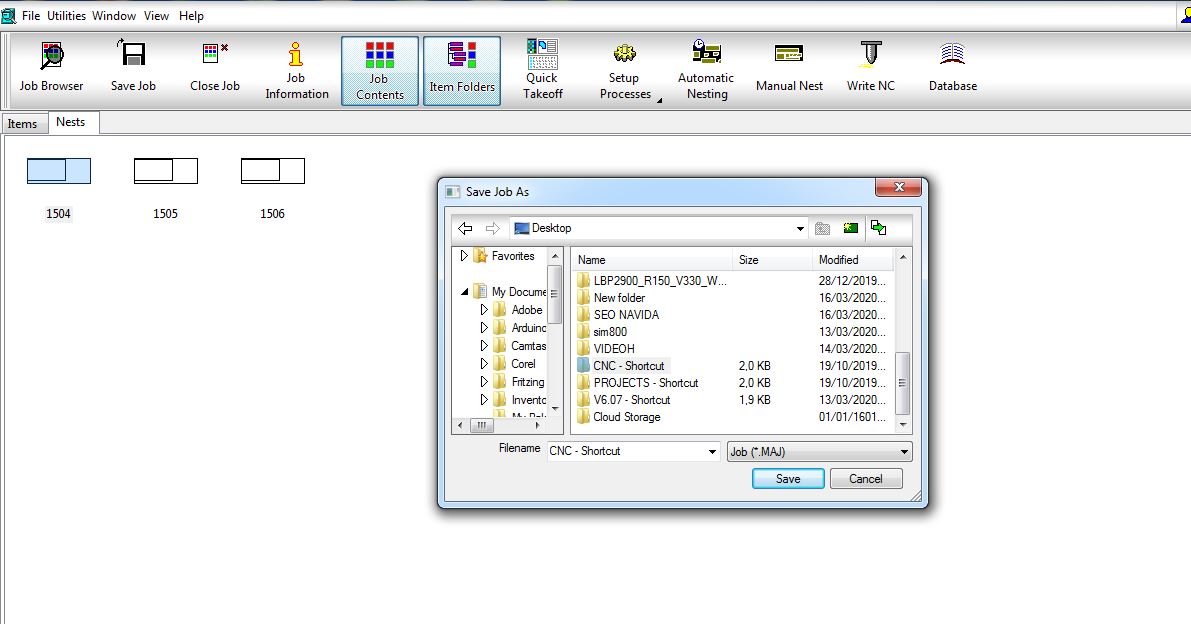Expand the Favorites tree node
This screenshot has height=624, width=1191.
[x=464, y=256]
